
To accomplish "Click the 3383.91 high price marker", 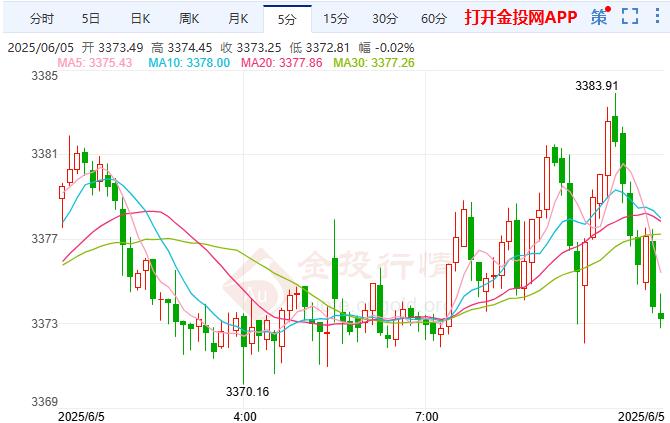I will (x=597, y=86).
